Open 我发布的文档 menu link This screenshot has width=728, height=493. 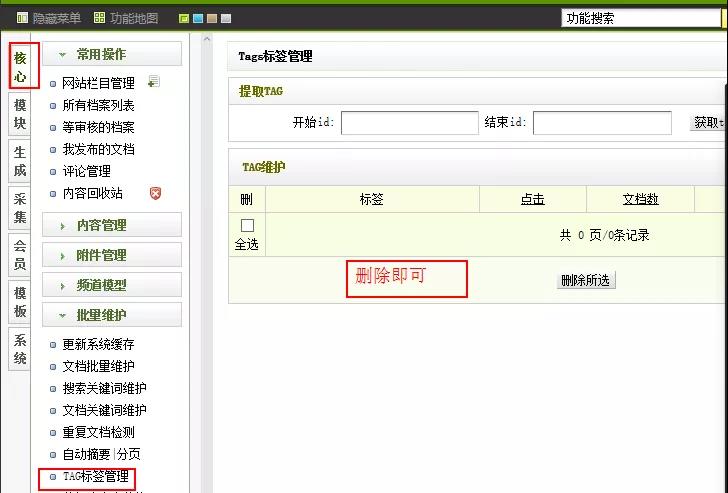click(98, 149)
